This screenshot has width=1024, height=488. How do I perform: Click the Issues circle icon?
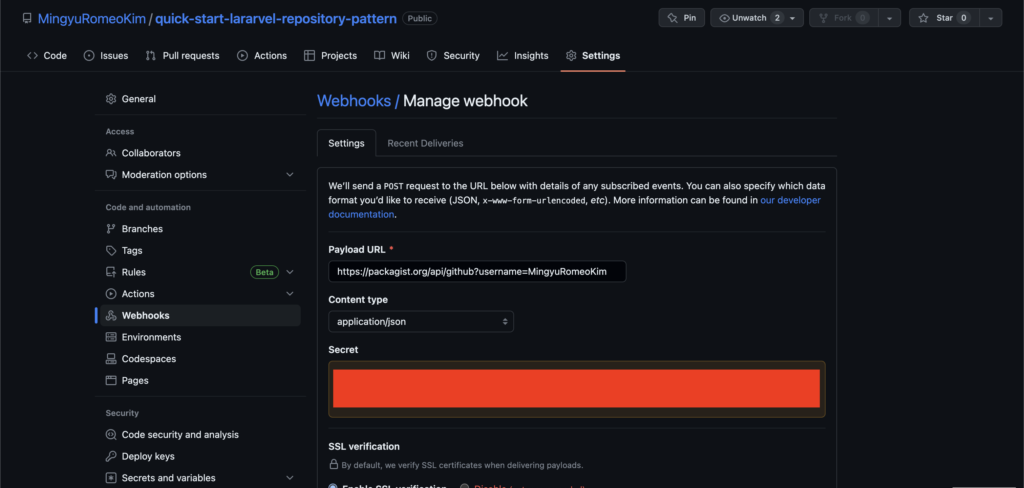[89, 56]
